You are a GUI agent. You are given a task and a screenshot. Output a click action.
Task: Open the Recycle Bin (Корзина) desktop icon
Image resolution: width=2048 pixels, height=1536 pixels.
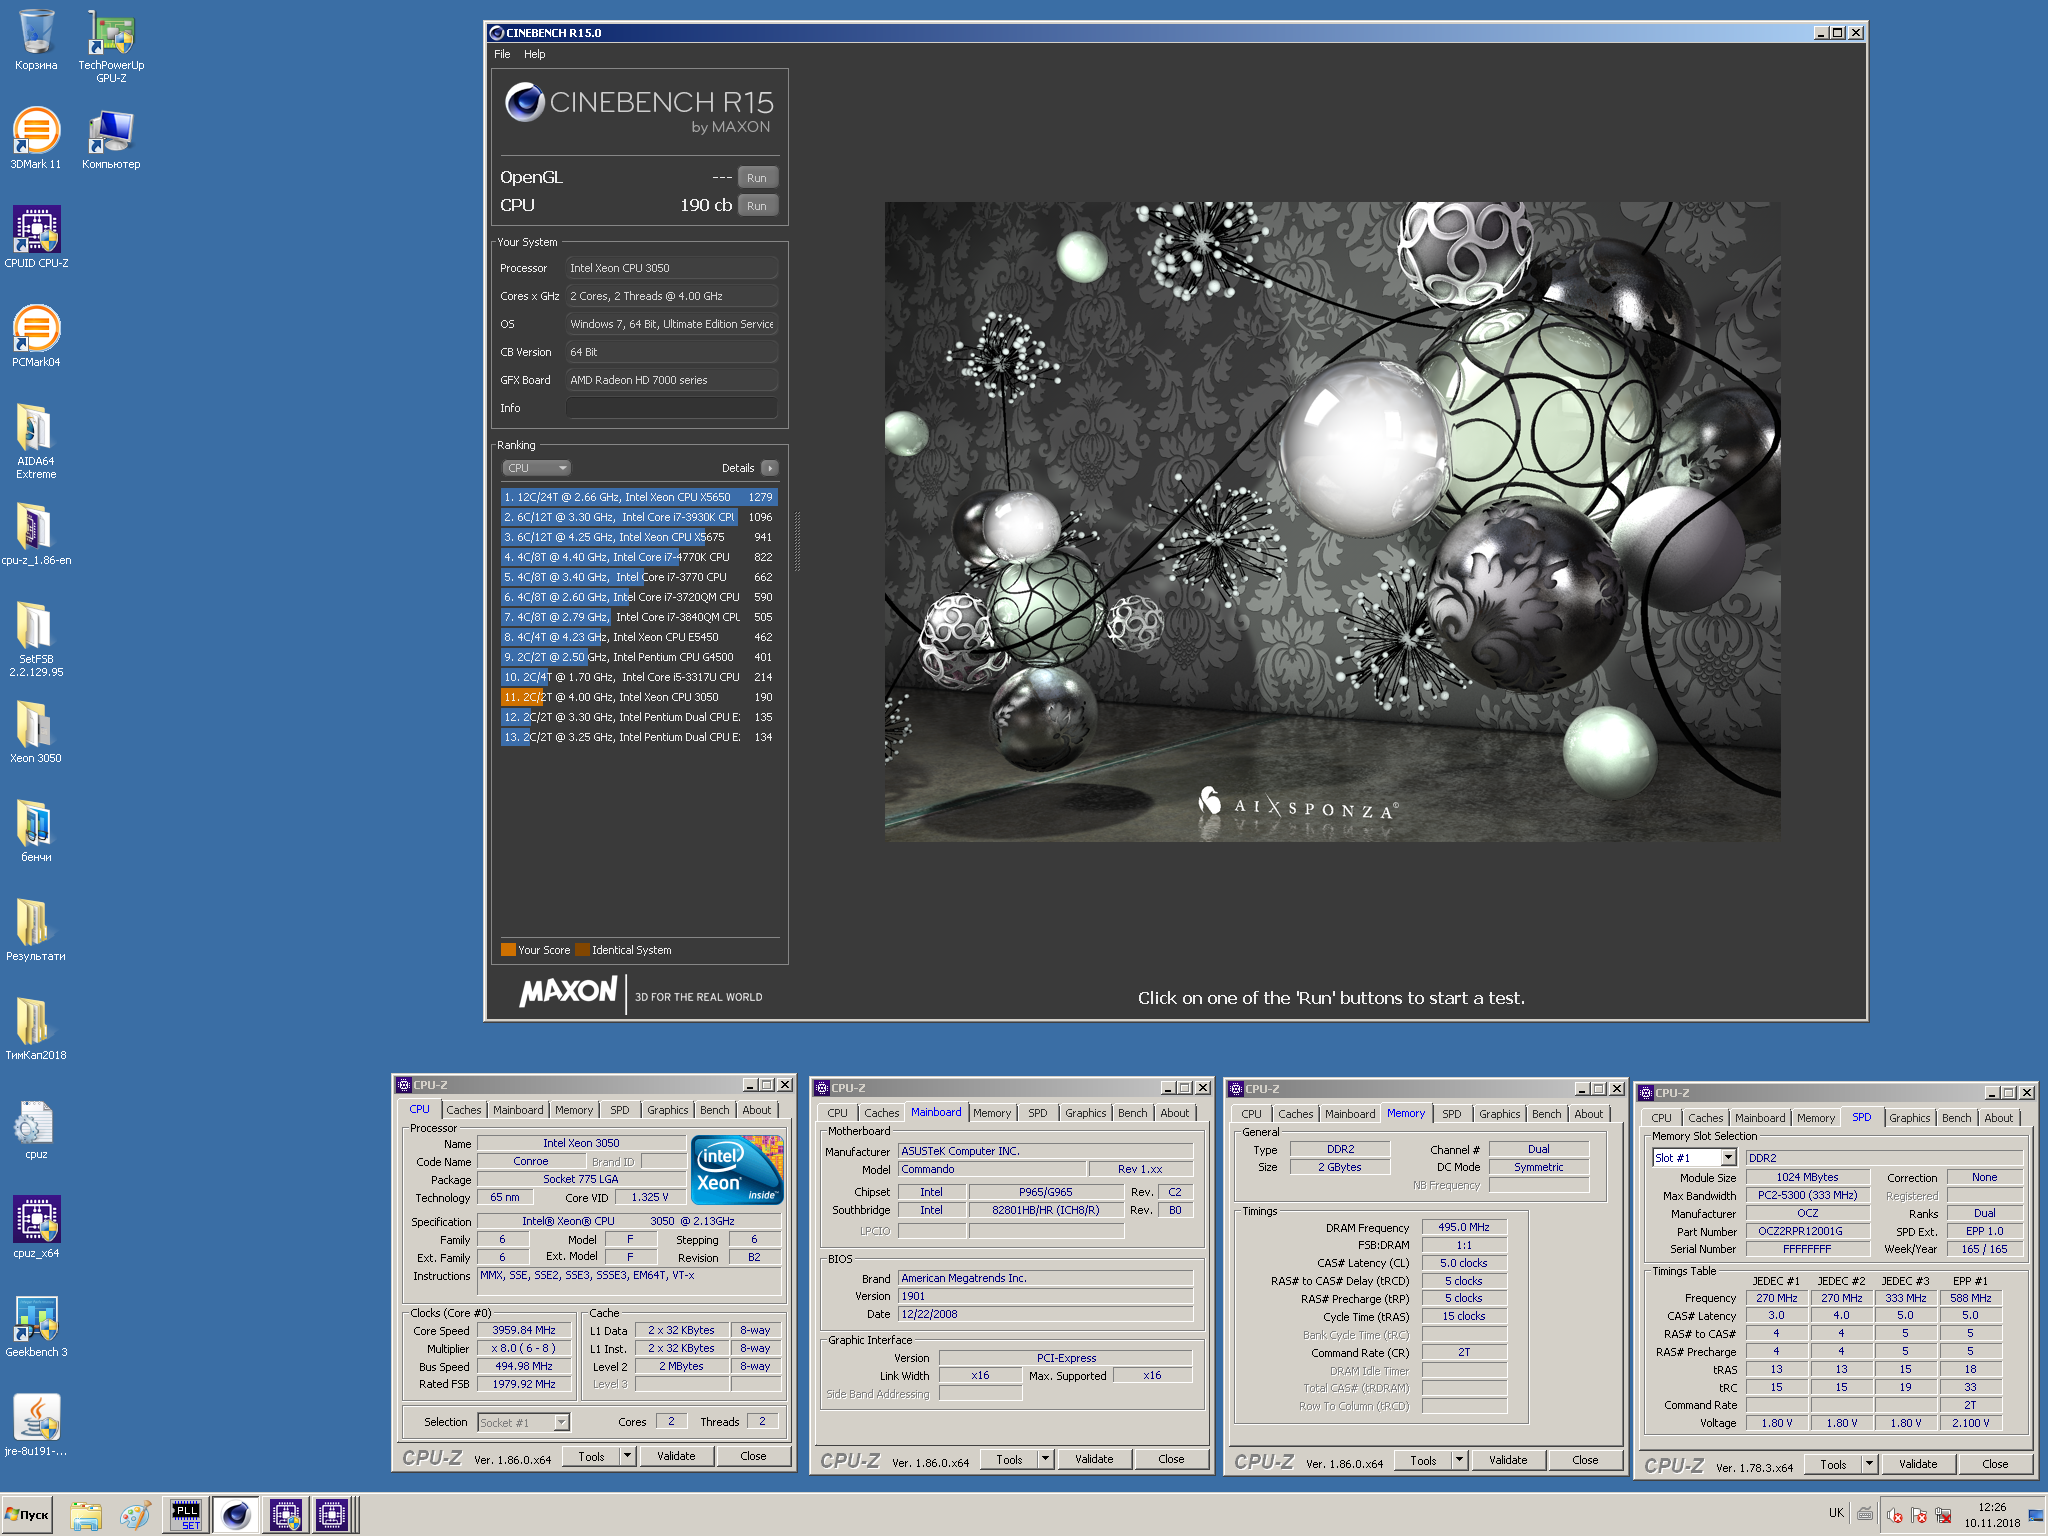[36, 40]
